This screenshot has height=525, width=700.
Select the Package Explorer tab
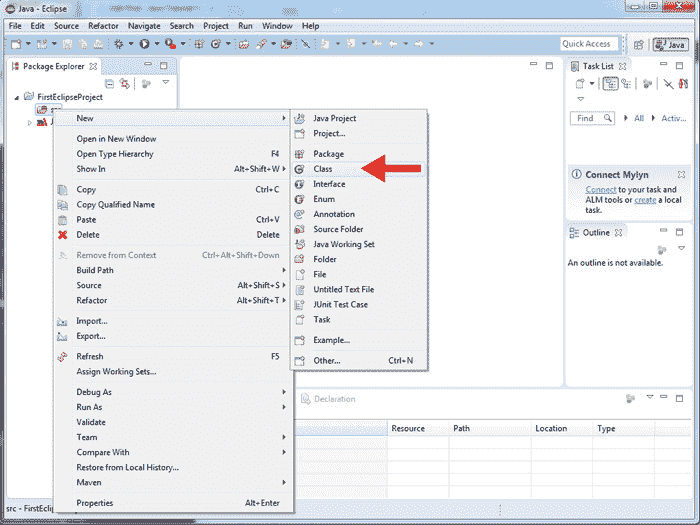point(54,67)
